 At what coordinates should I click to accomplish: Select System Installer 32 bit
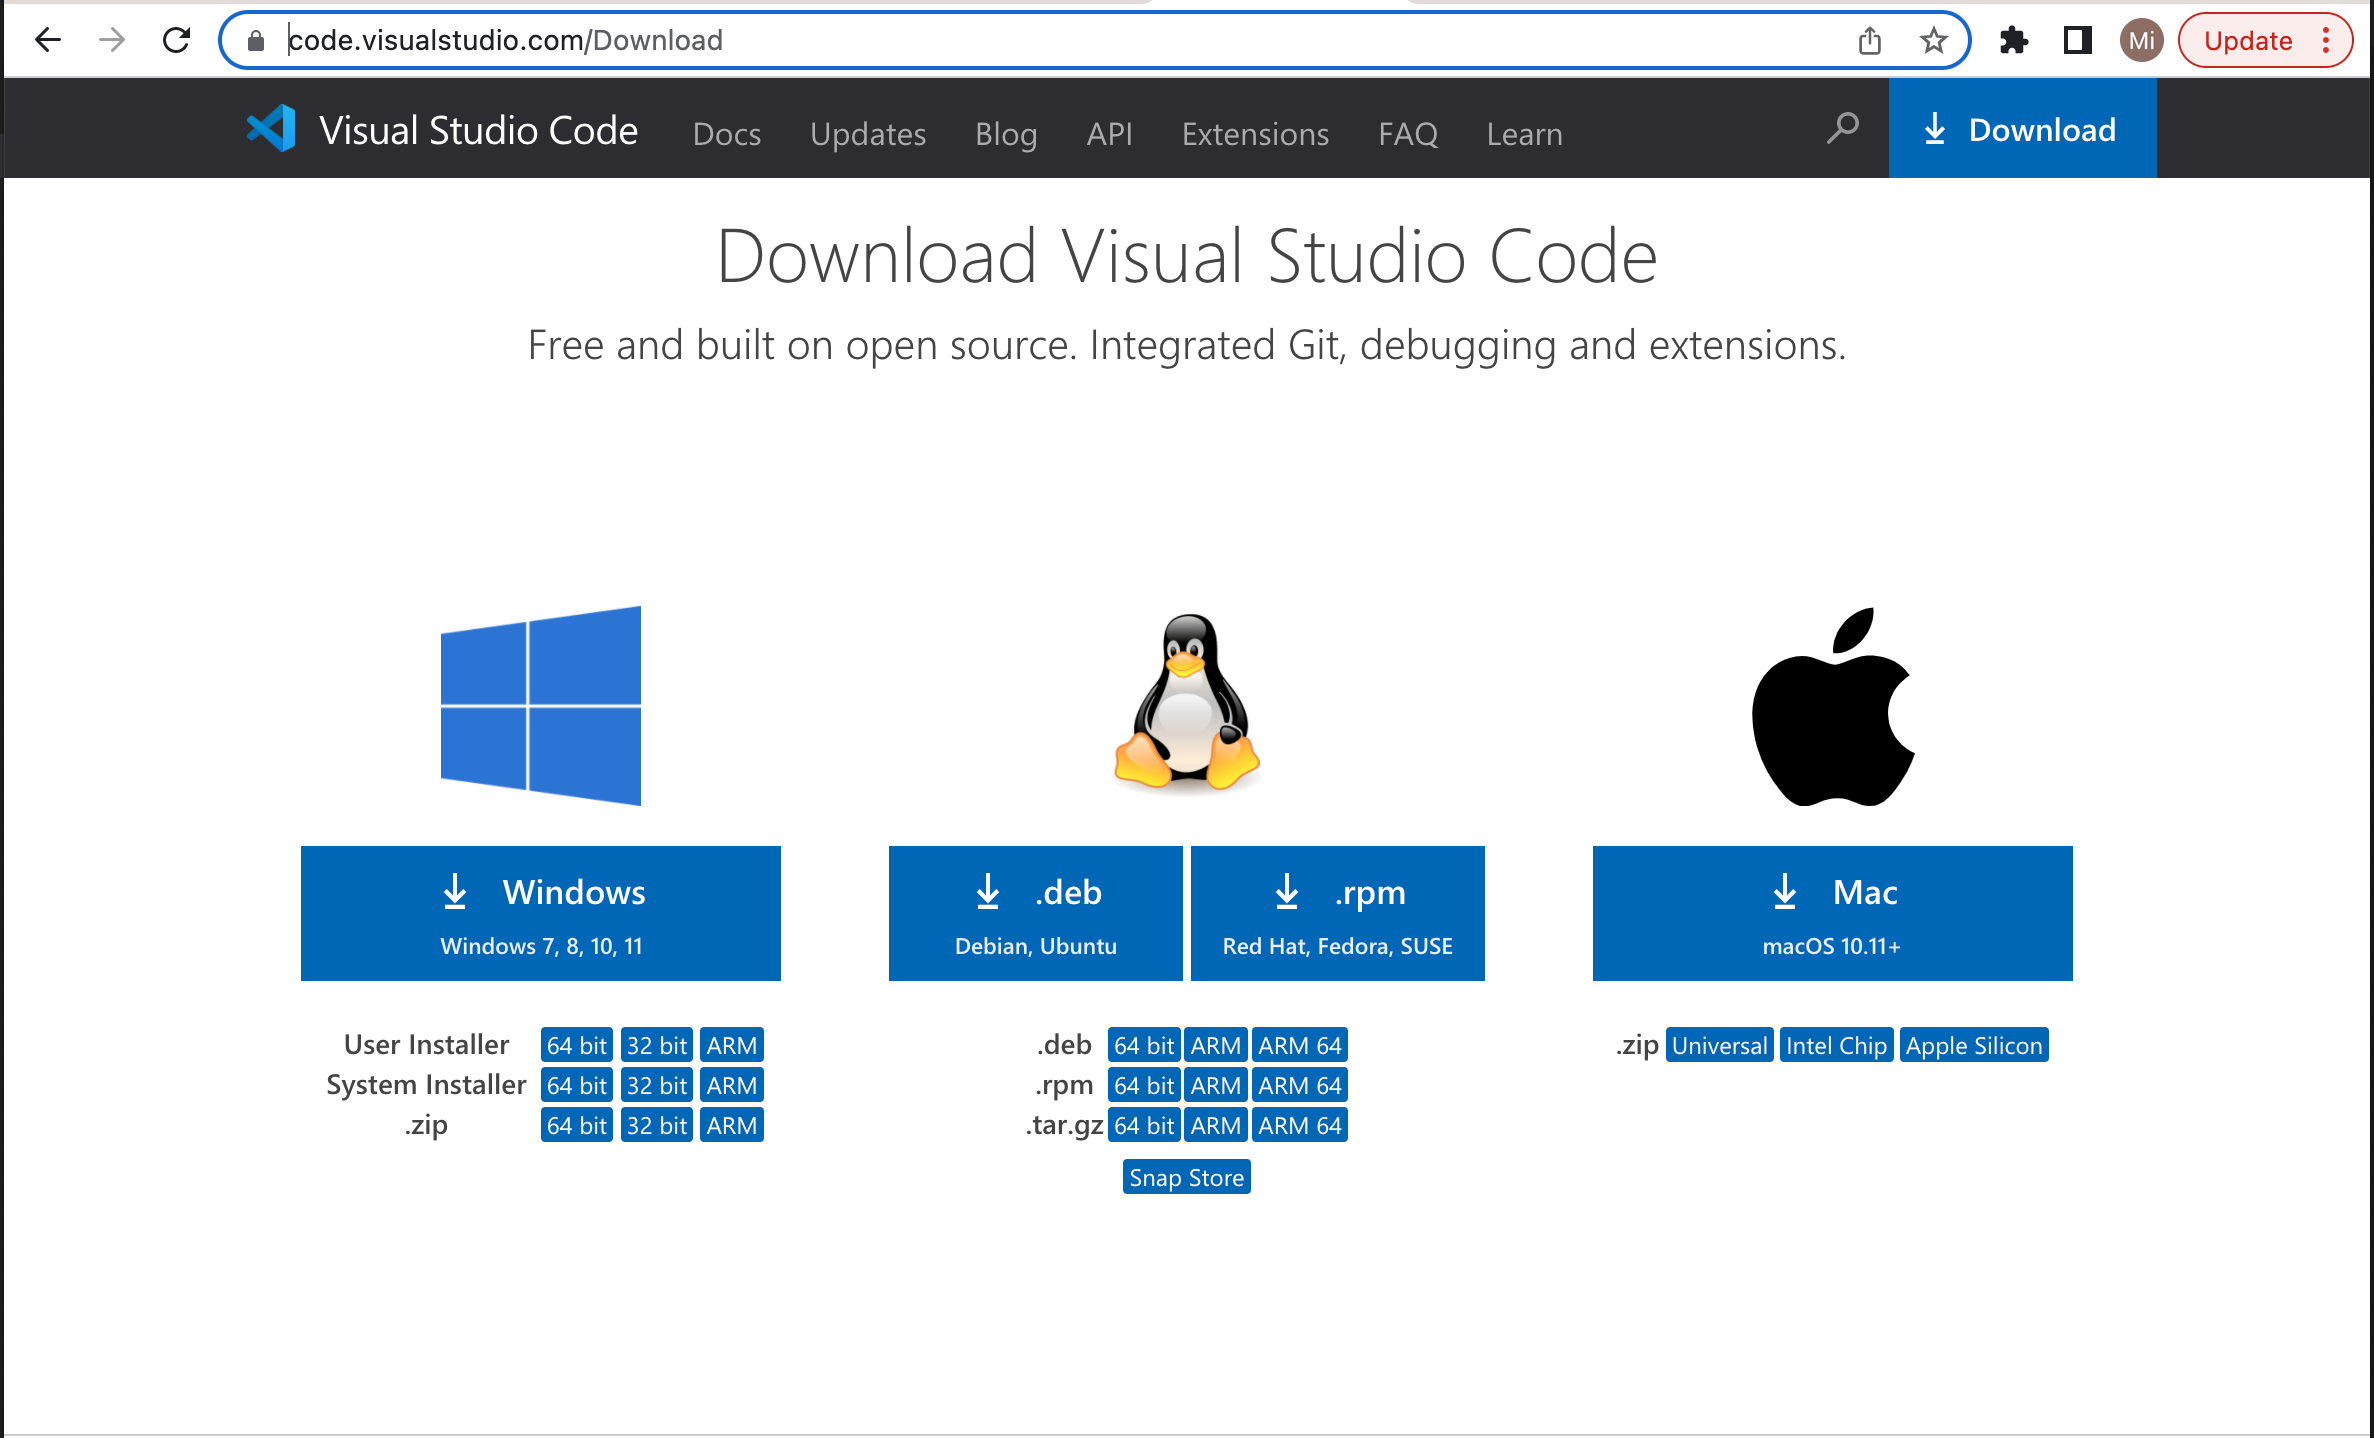click(657, 1085)
